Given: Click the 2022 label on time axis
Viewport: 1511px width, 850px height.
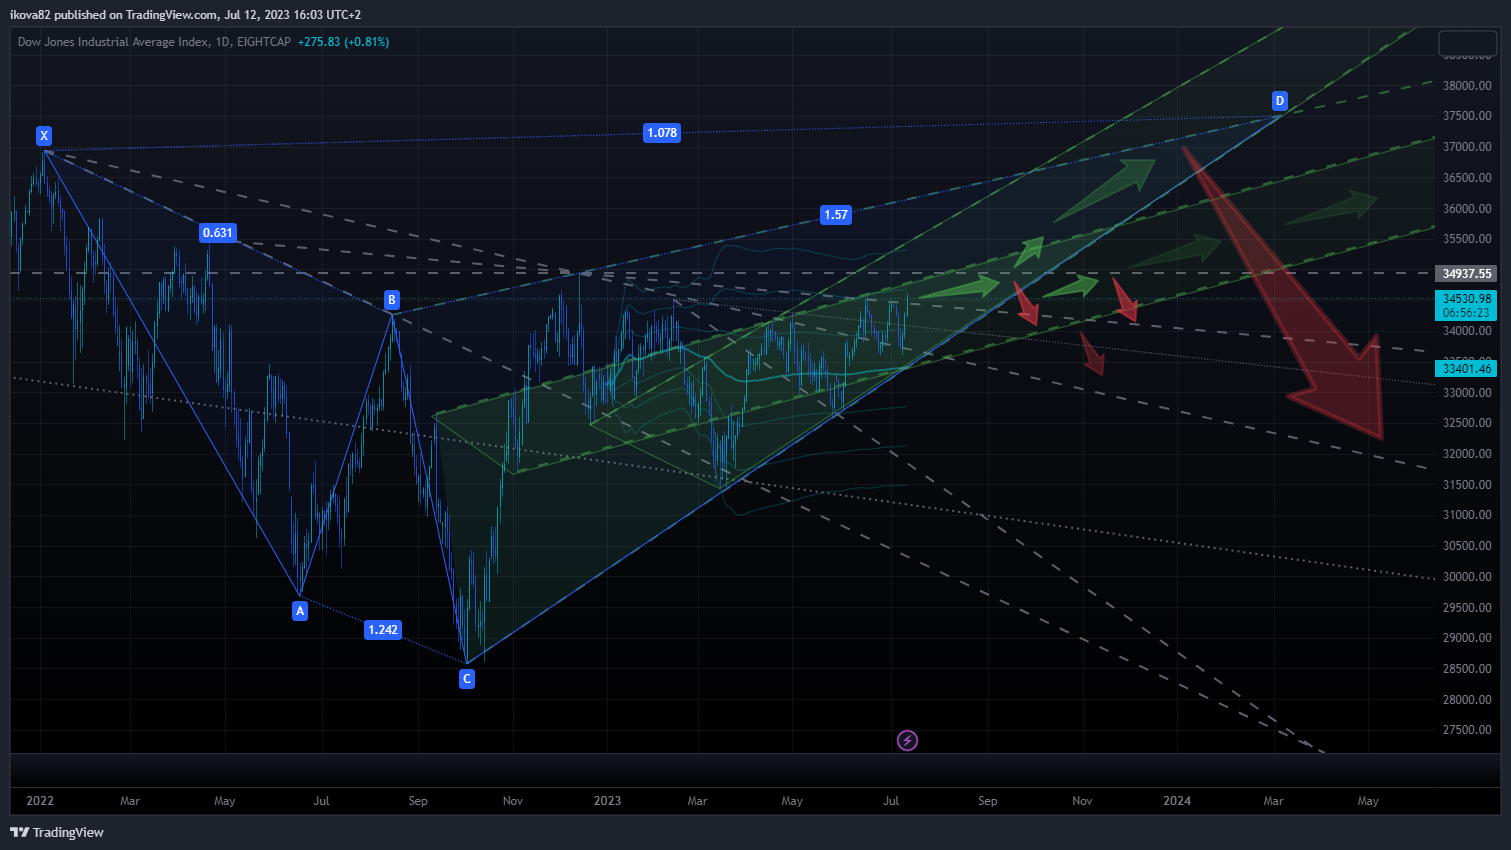Looking at the screenshot, I should (x=40, y=801).
